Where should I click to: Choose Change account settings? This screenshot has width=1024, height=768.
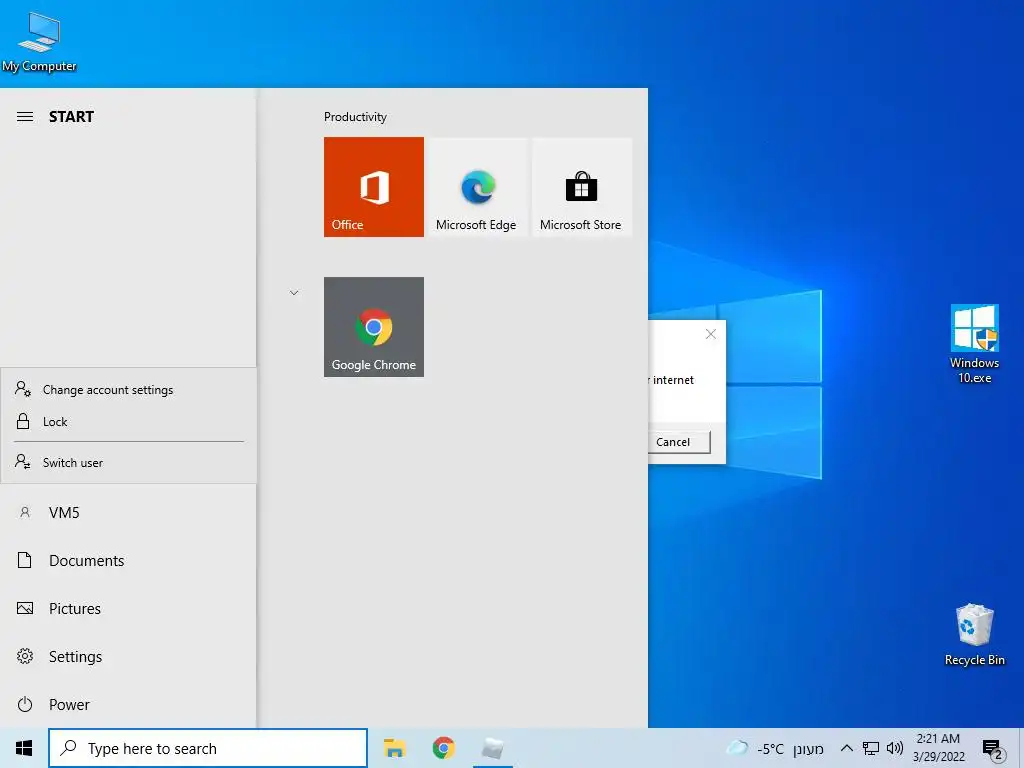point(128,390)
